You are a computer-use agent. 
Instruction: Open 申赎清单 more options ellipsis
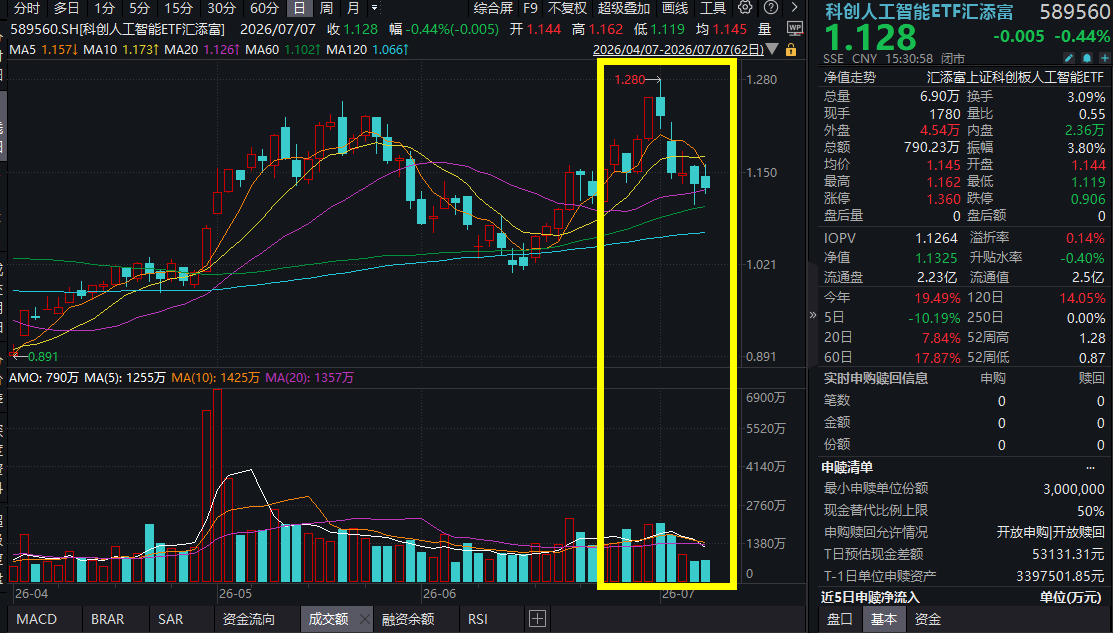[1090, 468]
